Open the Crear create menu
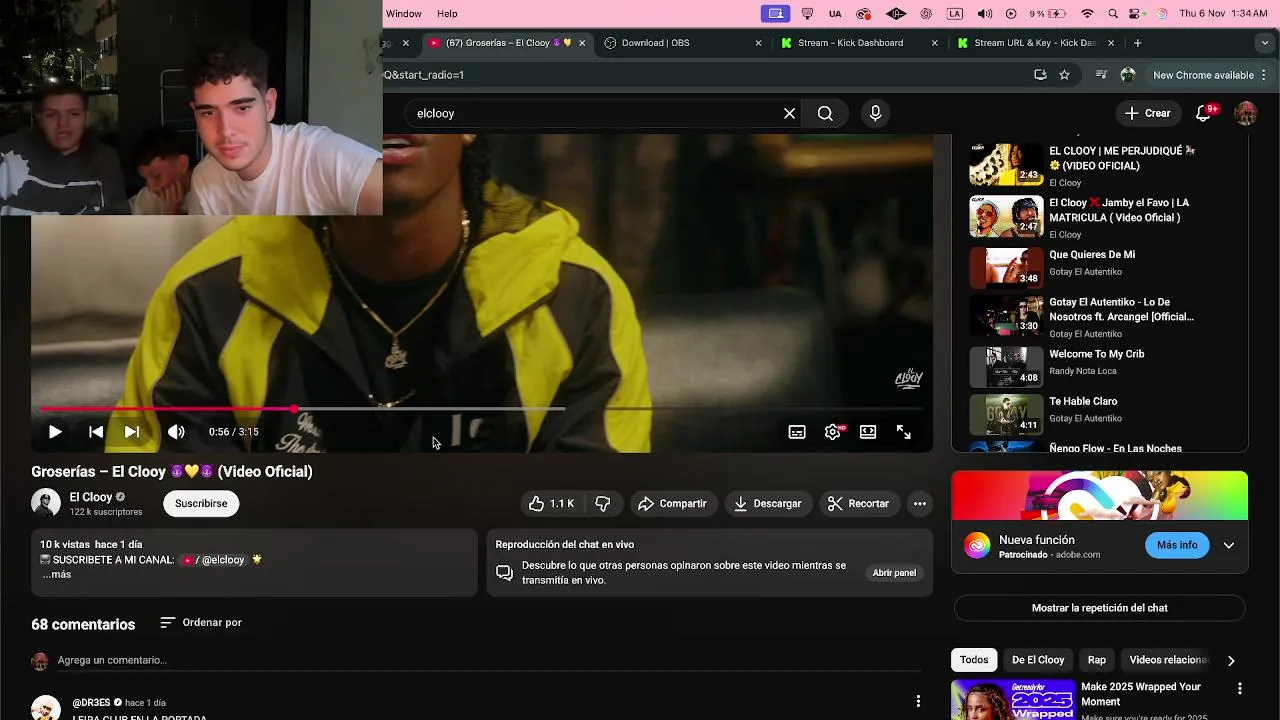This screenshot has height=720, width=1280. (1147, 114)
